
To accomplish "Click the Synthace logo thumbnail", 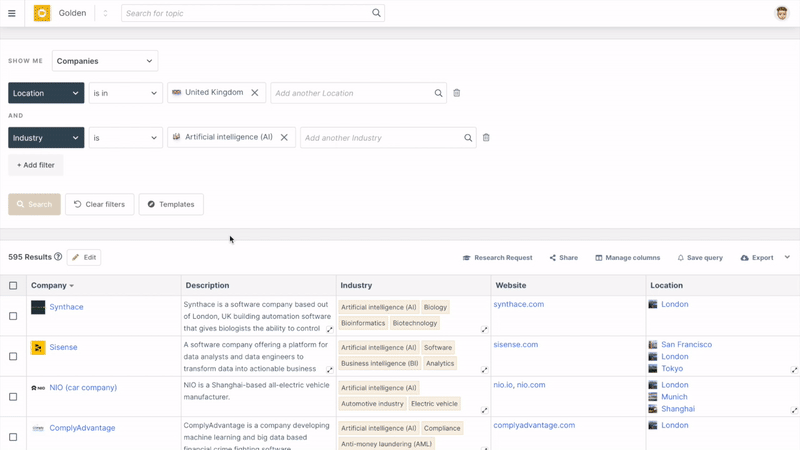I will coord(38,307).
